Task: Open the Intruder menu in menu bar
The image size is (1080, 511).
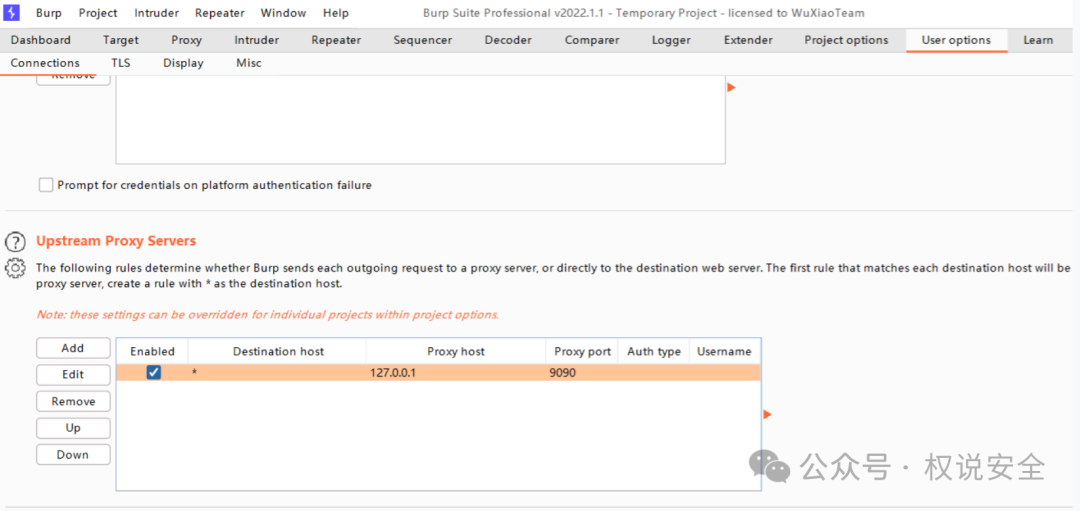Action: tap(156, 13)
